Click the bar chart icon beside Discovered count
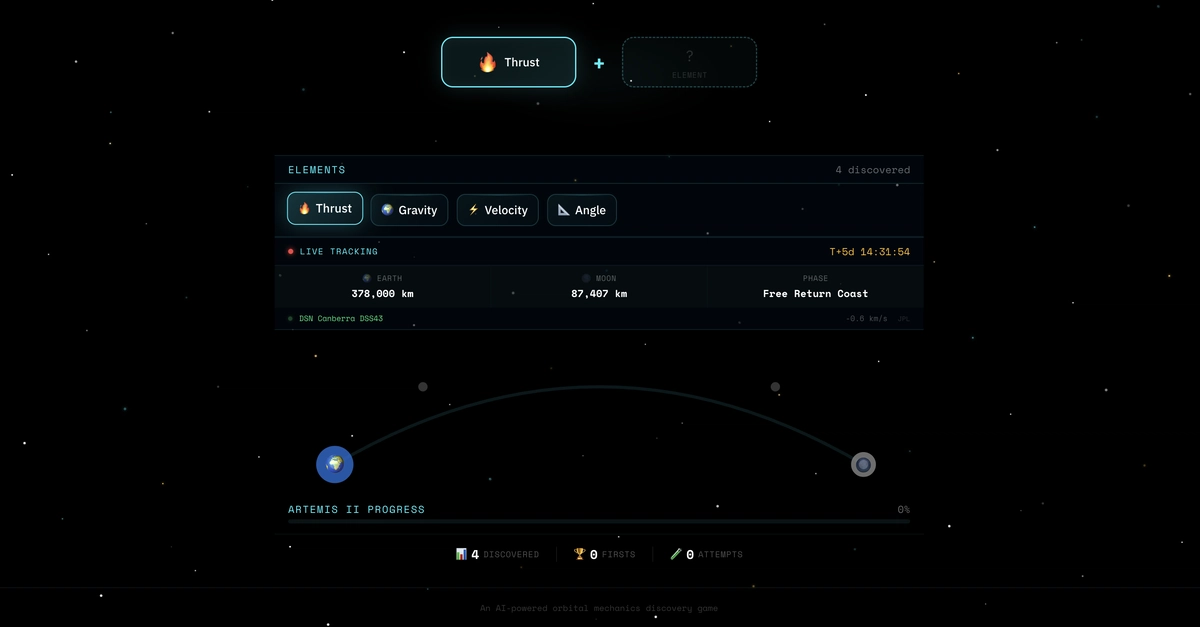 [462, 553]
